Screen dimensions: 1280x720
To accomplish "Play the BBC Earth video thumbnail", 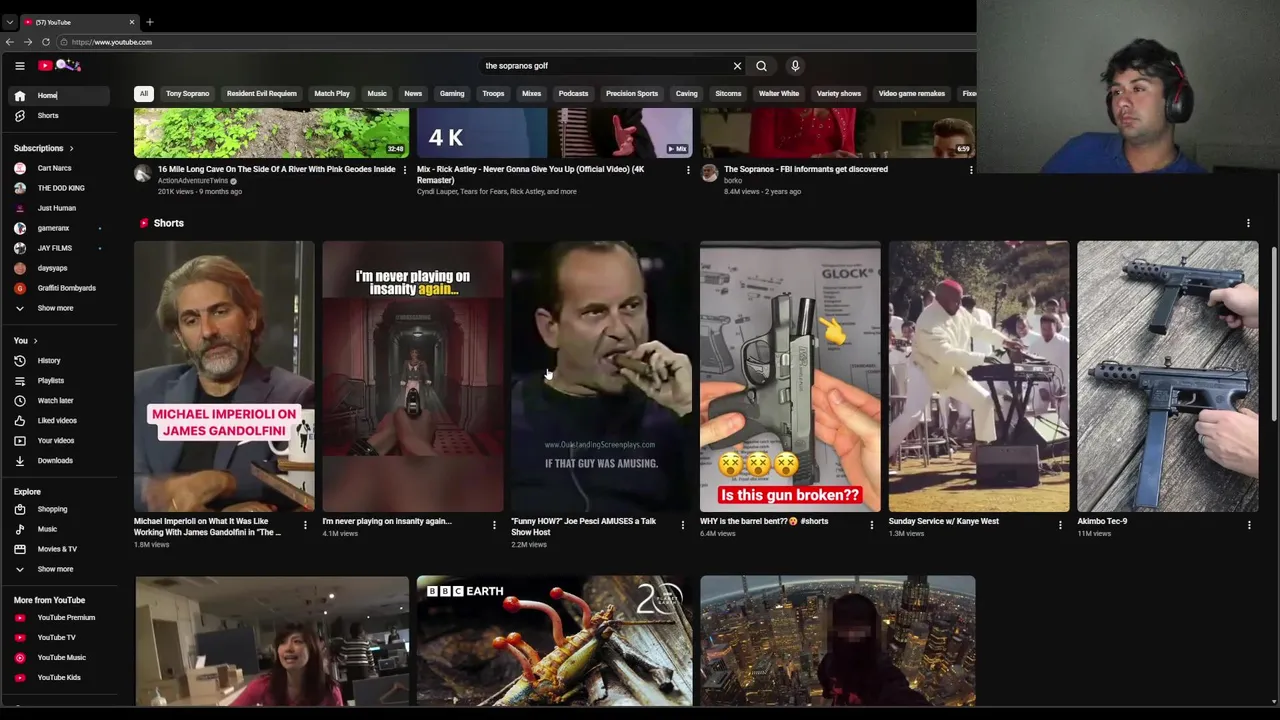I will pyautogui.click(x=554, y=641).
